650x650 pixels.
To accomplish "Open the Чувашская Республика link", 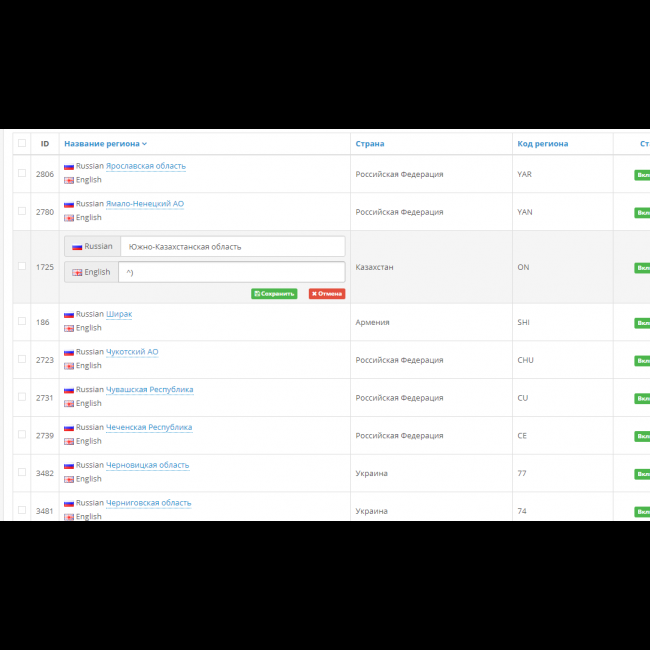I will [149, 390].
